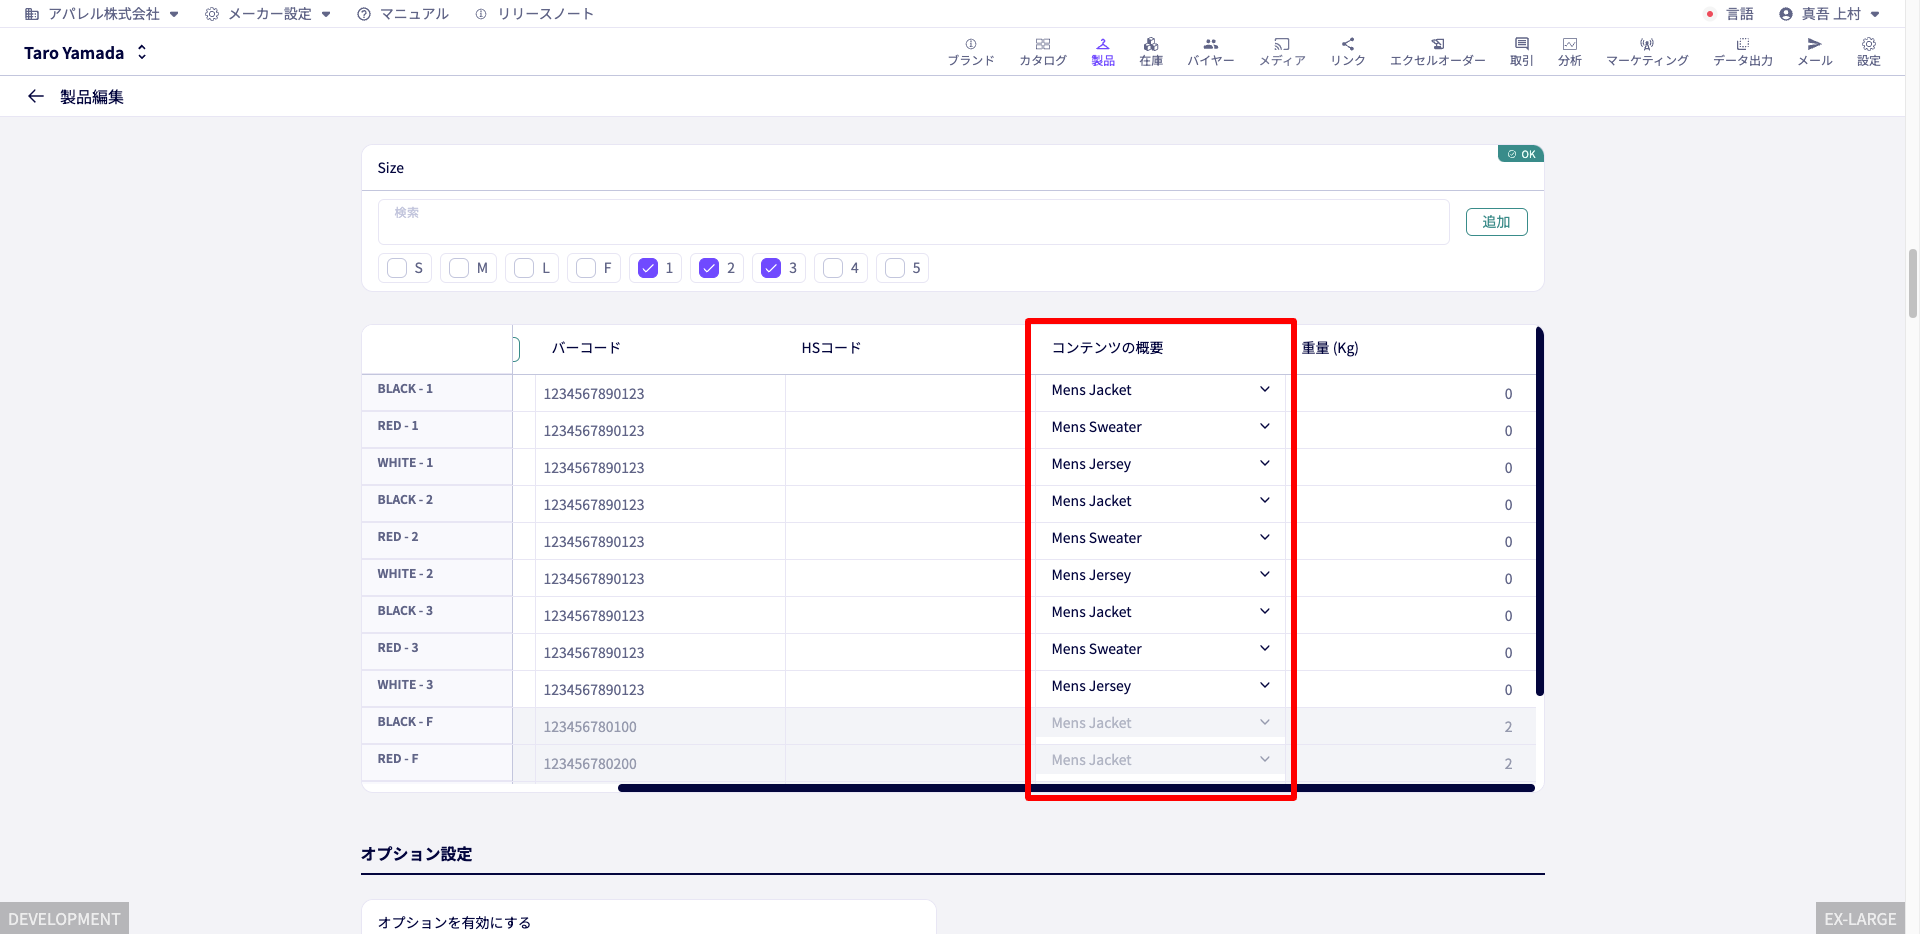Open the リリースノート release notes

click(535, 14)
